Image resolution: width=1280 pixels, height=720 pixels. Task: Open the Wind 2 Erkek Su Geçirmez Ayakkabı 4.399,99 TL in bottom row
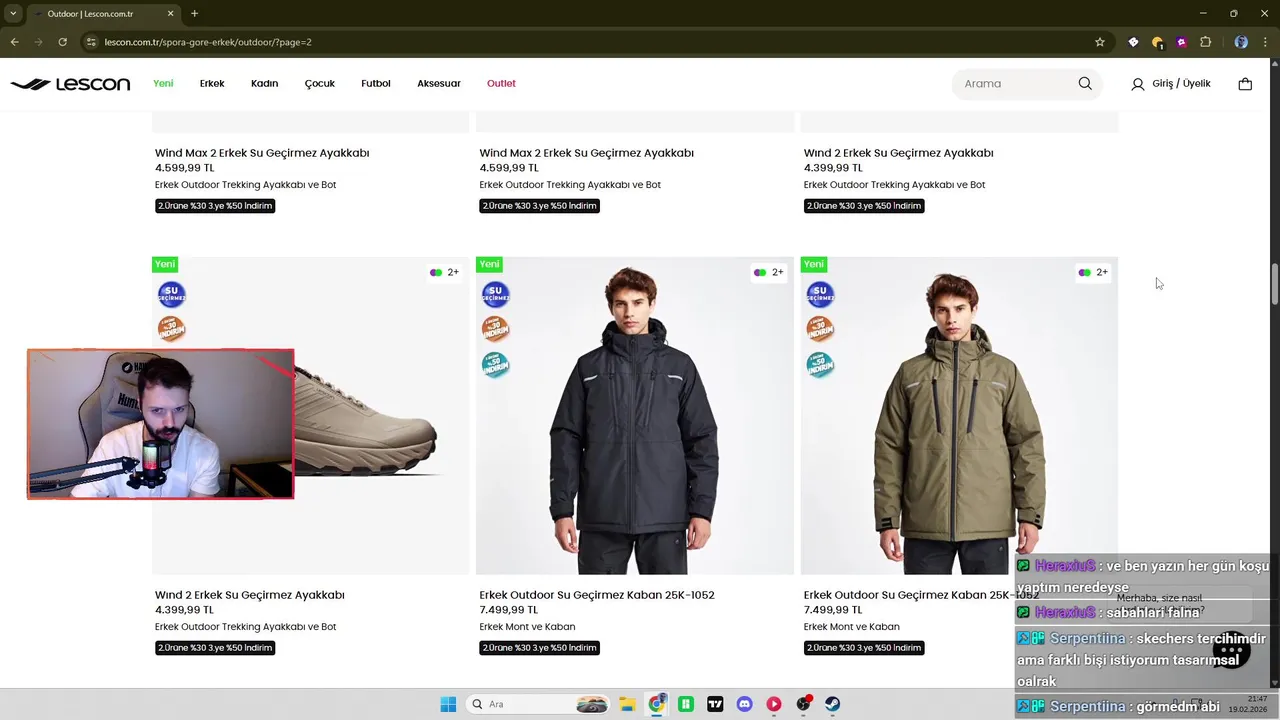click(250, 595)
